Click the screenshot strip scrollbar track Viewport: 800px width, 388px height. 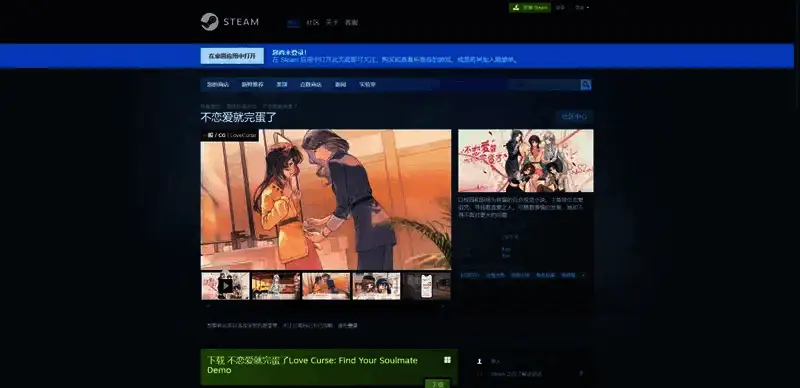326,306
